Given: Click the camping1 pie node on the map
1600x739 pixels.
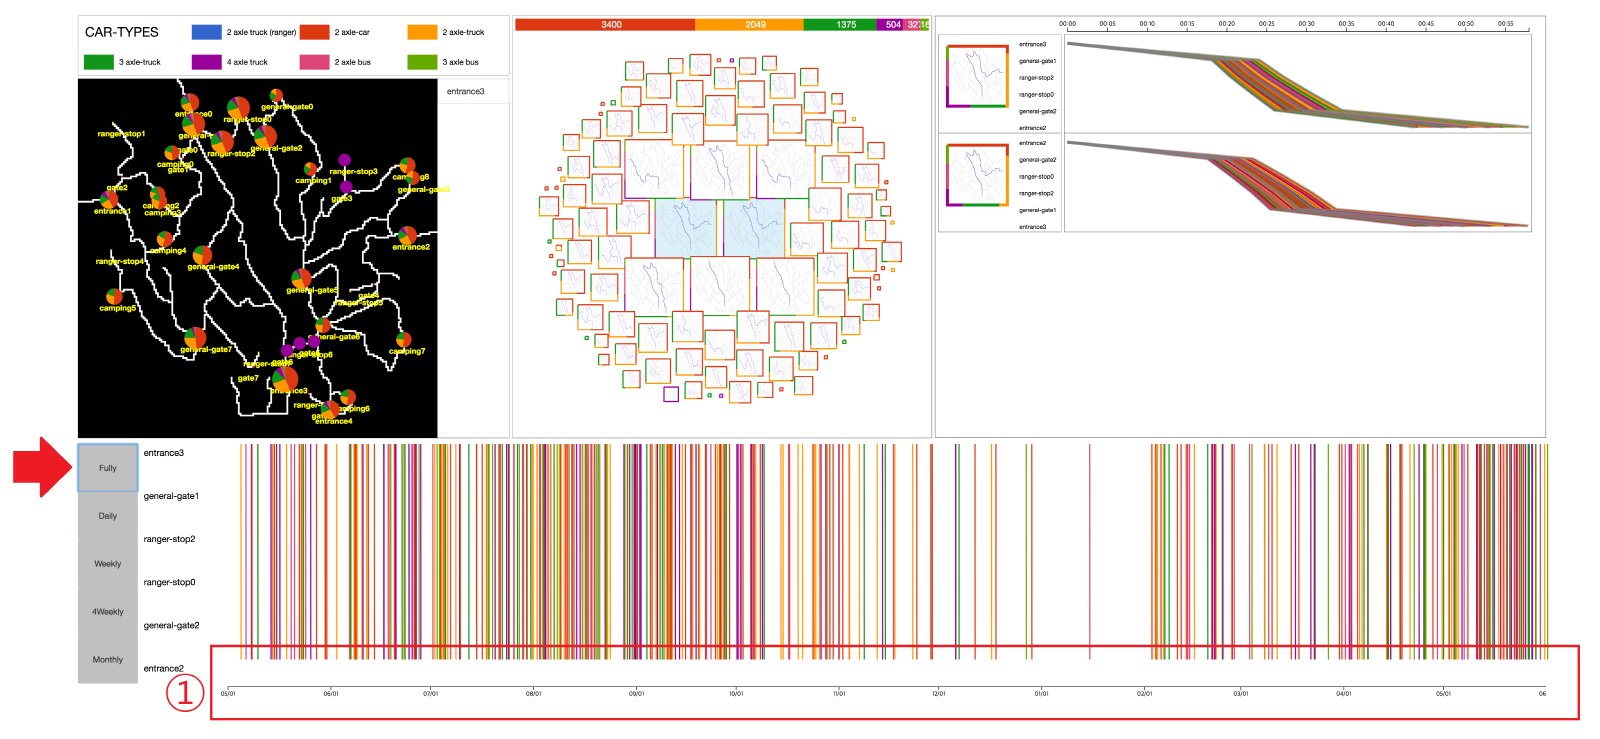Looking at the screenshot, I should click(x=311, y=170).
